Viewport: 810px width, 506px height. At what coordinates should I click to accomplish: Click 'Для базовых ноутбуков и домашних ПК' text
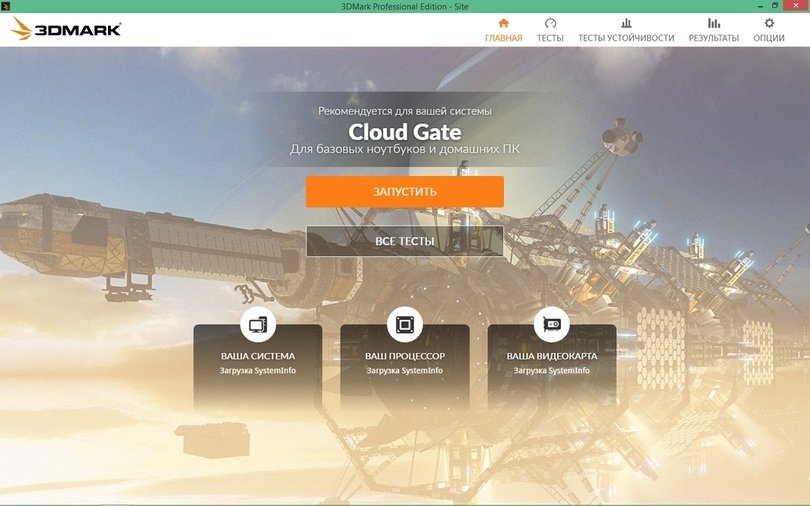[x=404, y=150]
